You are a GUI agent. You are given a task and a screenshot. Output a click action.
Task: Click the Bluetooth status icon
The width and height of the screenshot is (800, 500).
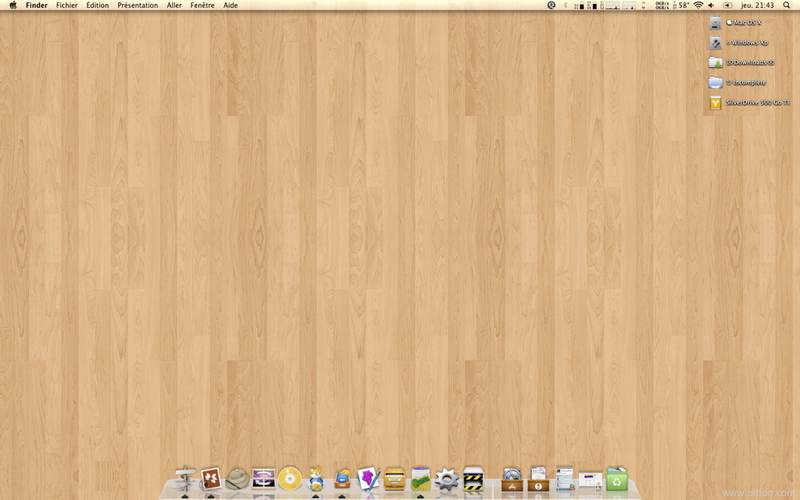pos(566,5)
